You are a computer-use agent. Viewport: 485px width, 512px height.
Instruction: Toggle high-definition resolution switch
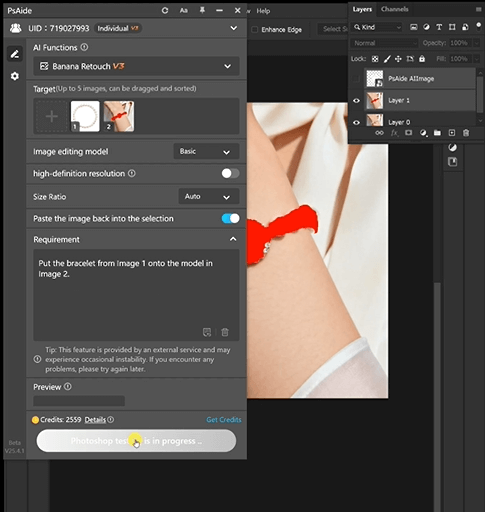point(230,173)
